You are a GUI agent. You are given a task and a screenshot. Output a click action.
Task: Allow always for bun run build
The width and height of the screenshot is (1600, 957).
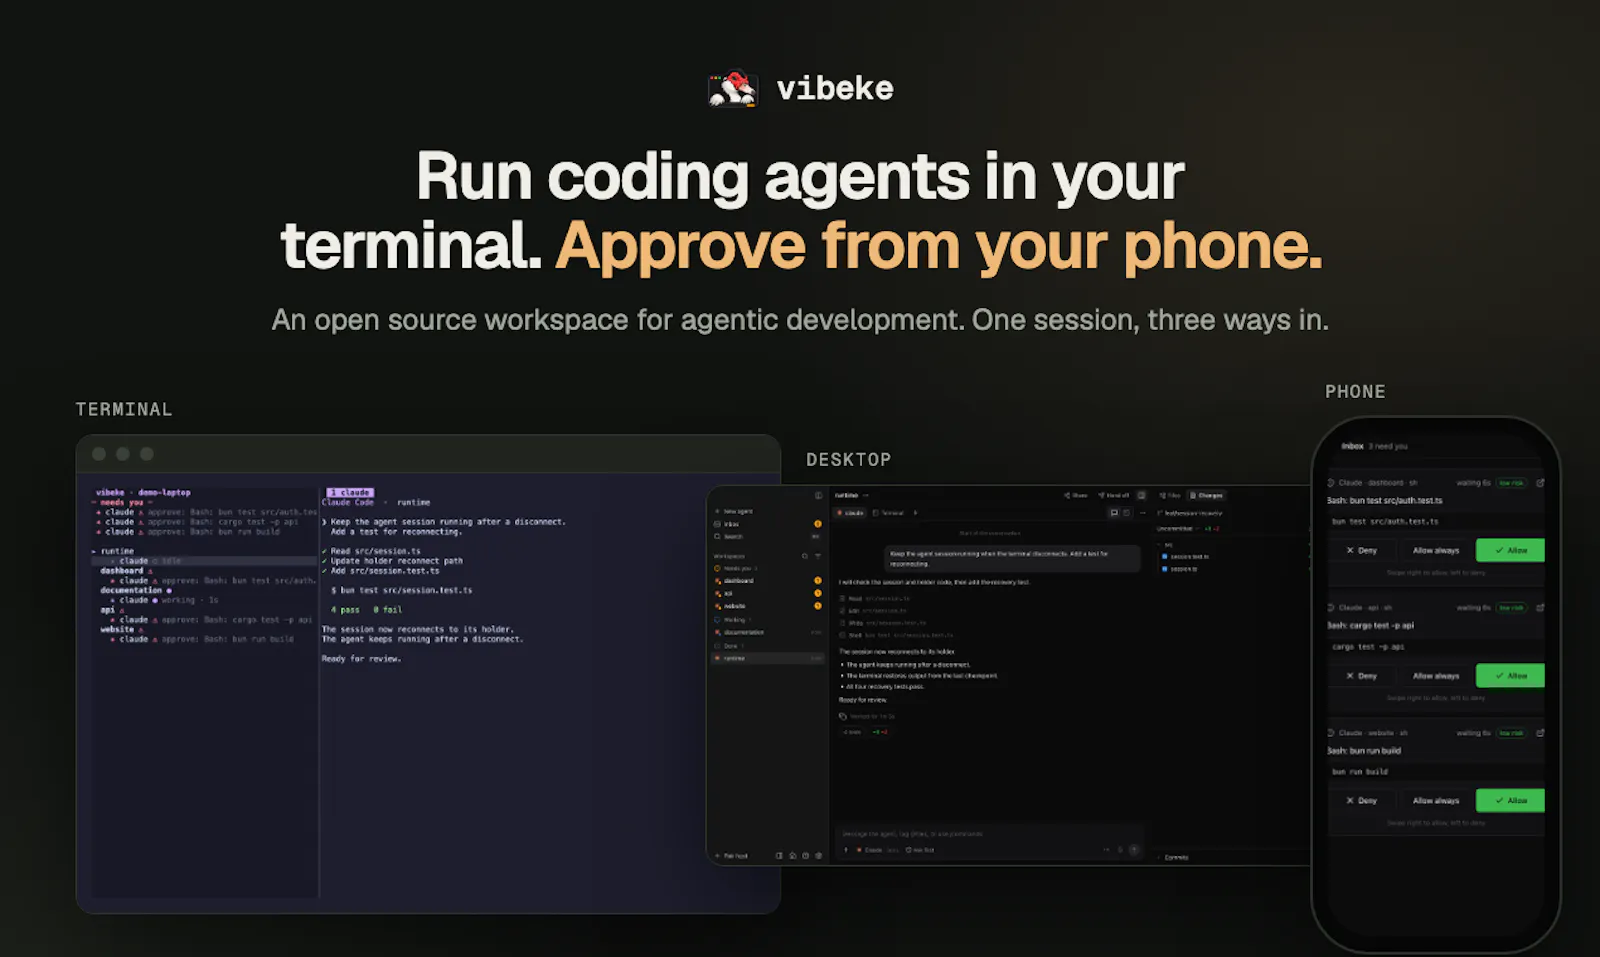[1435, 800]
